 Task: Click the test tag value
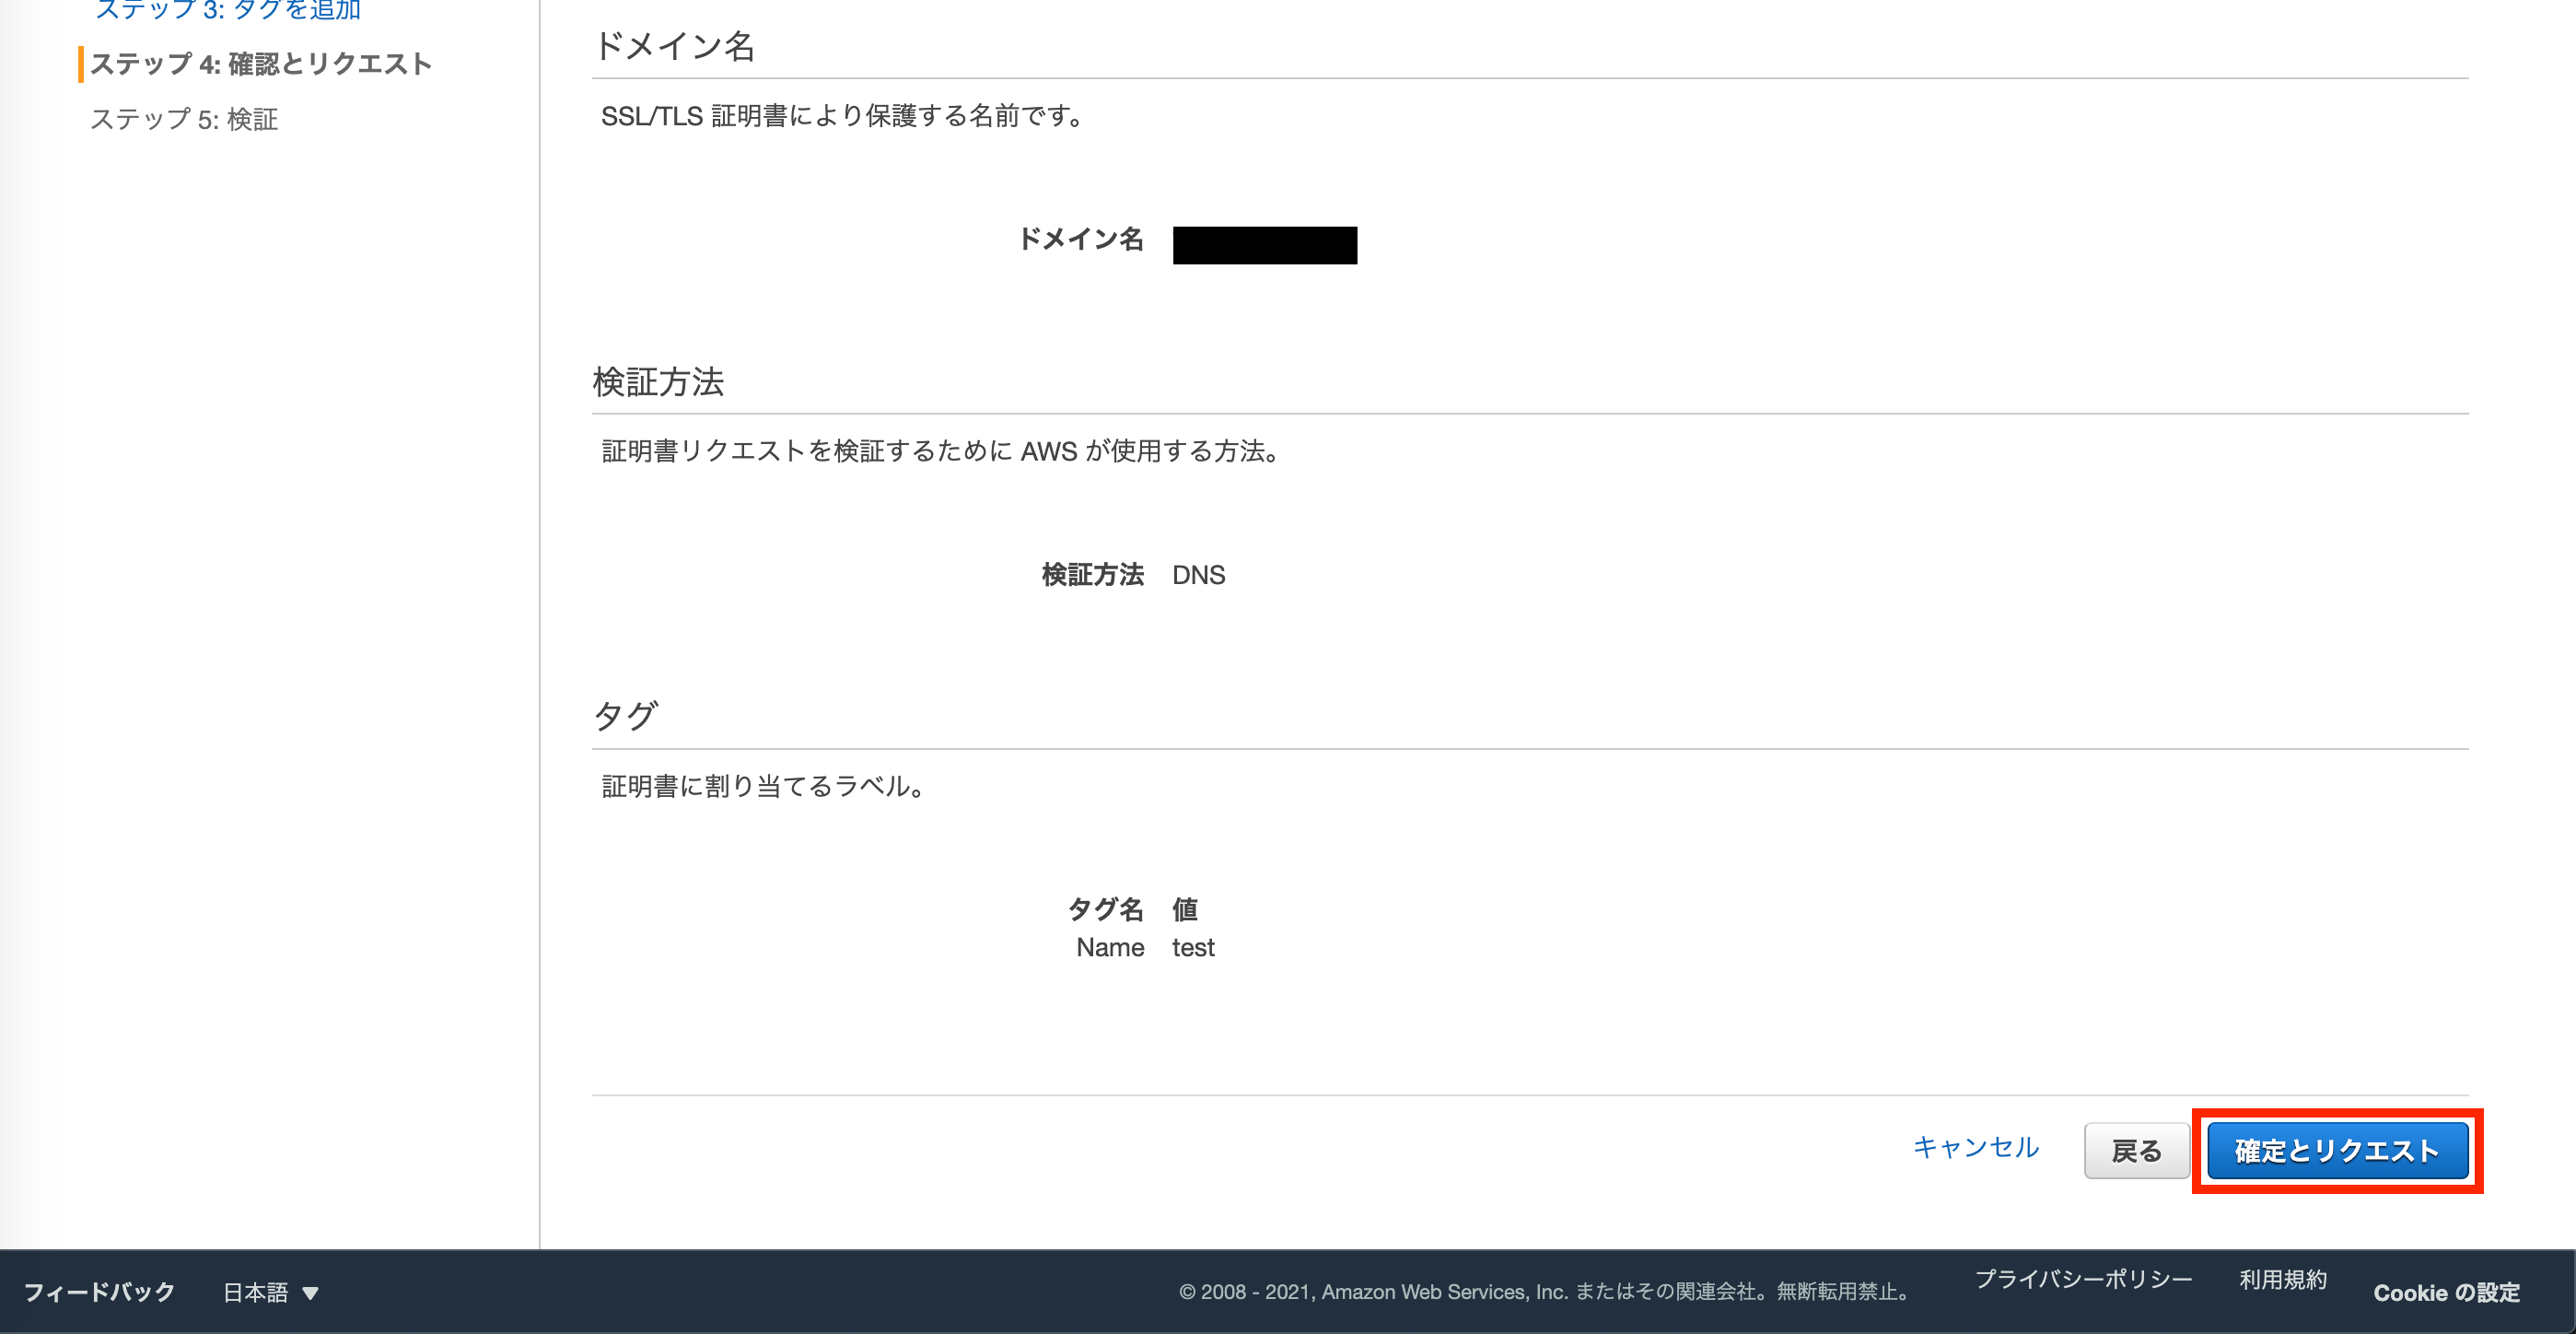[x=1193, y=947]
